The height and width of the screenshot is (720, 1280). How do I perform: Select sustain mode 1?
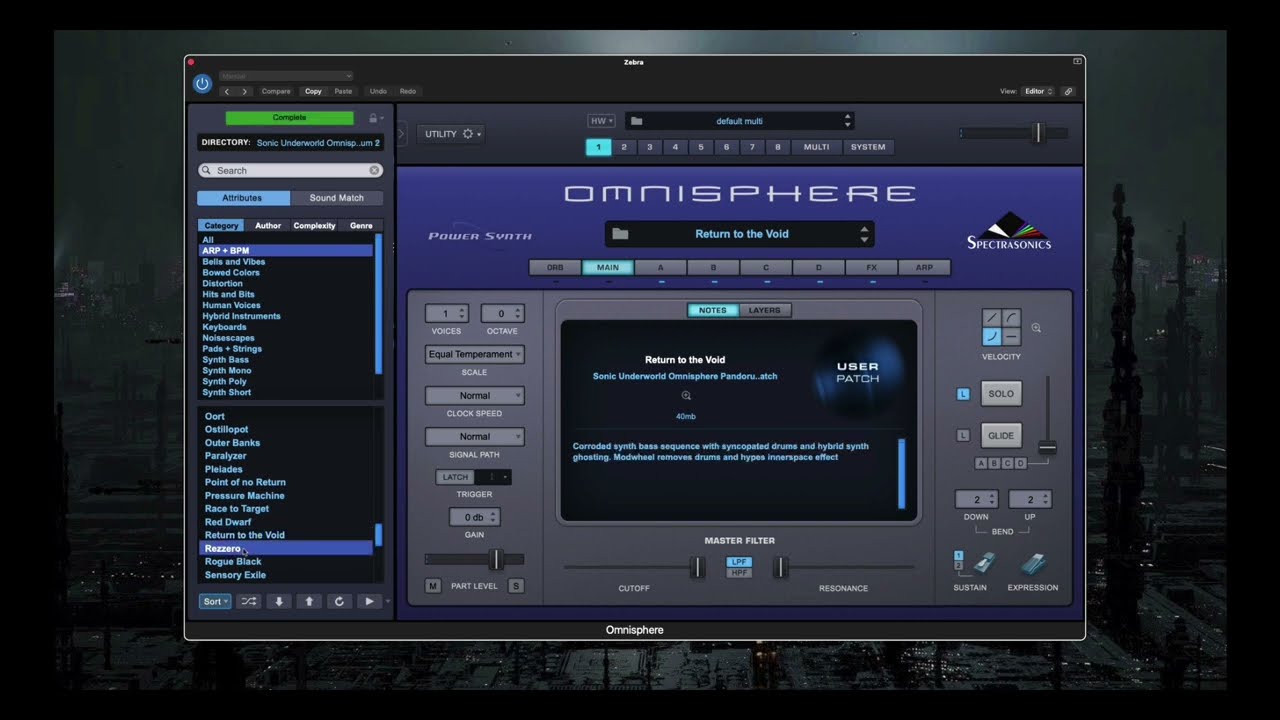pos(958,556)
